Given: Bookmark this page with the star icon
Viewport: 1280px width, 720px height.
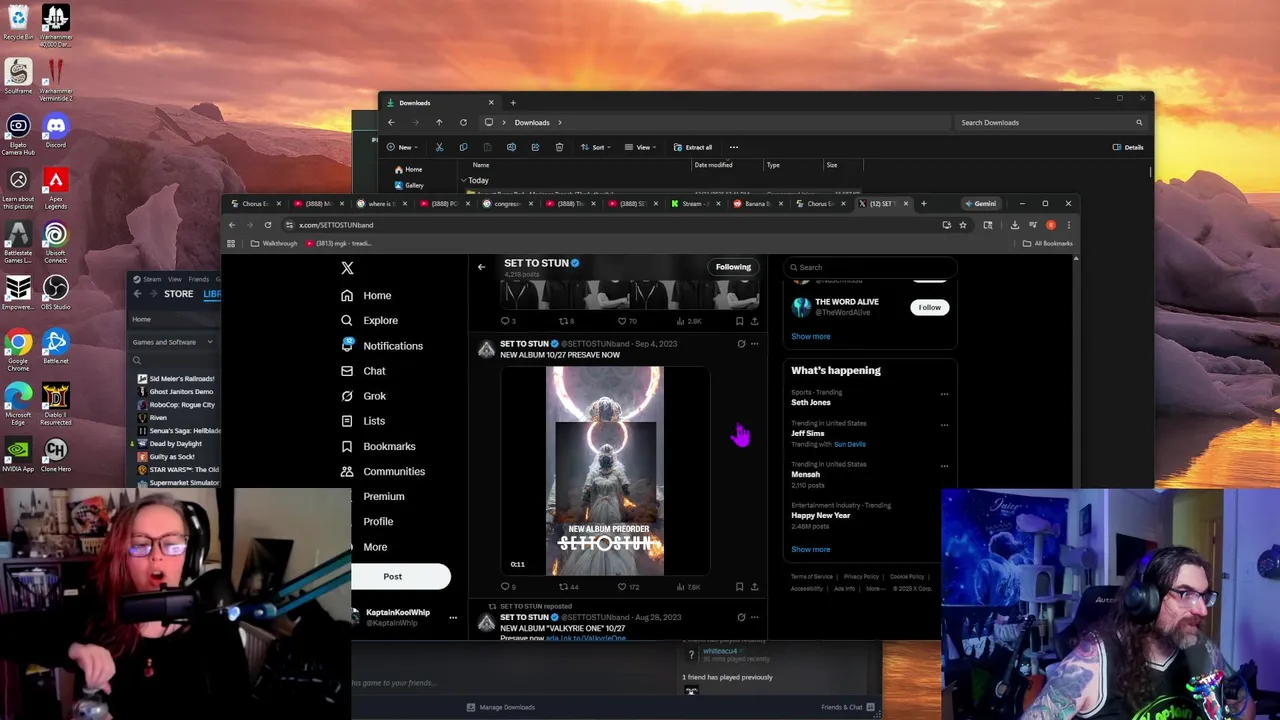Looking at the screenshot, I should click(x=963, y=225).
